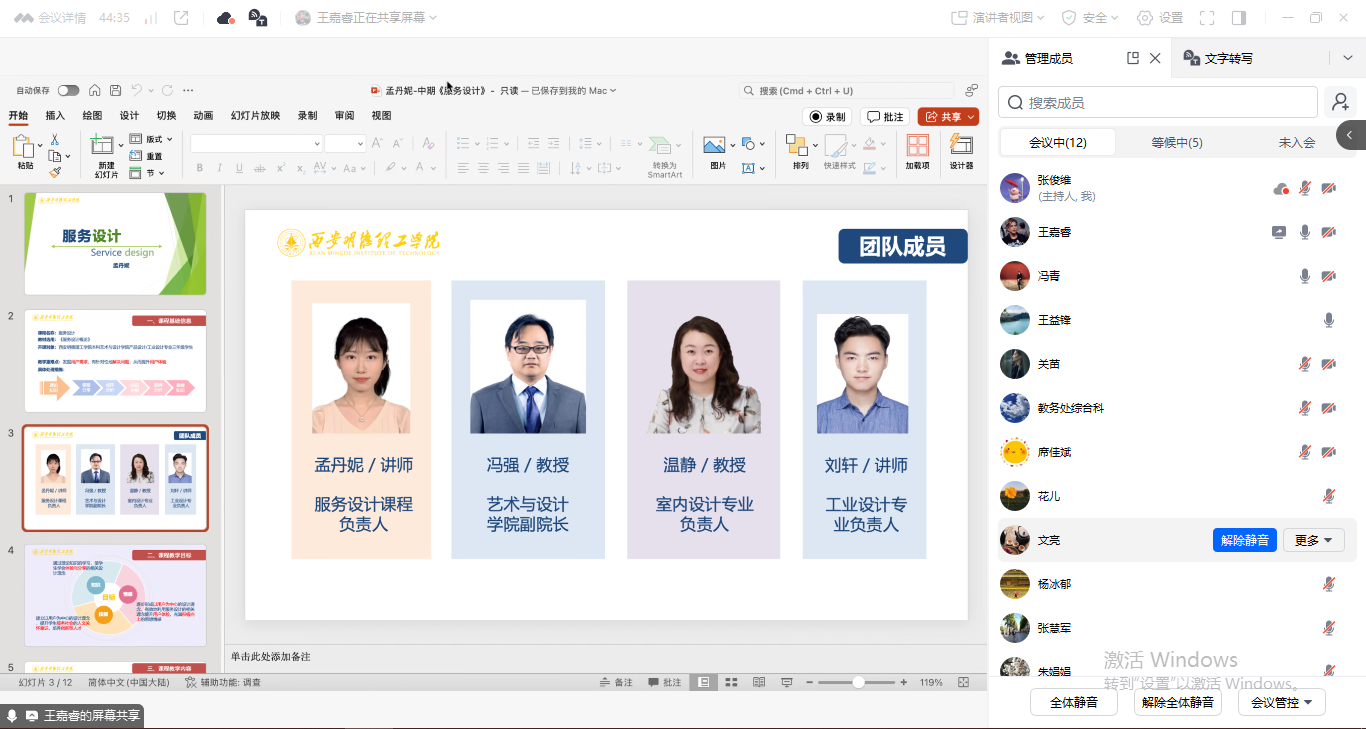This screenshot has height=729, width=1366.
Task: Open the 会议管控 dropdown
Action: click(x=1281, y=702)
